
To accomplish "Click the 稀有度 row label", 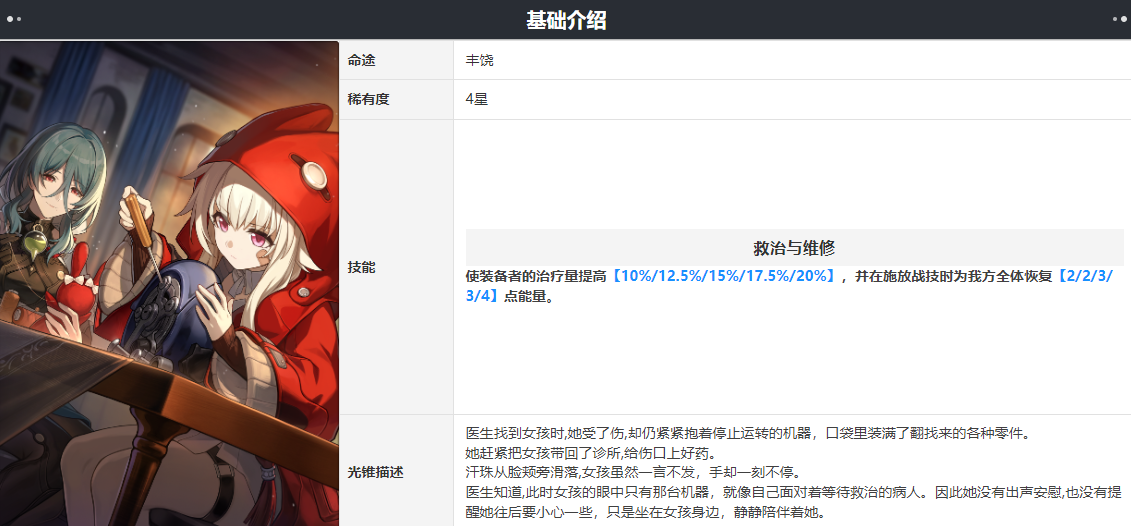I will coord(369,100).
